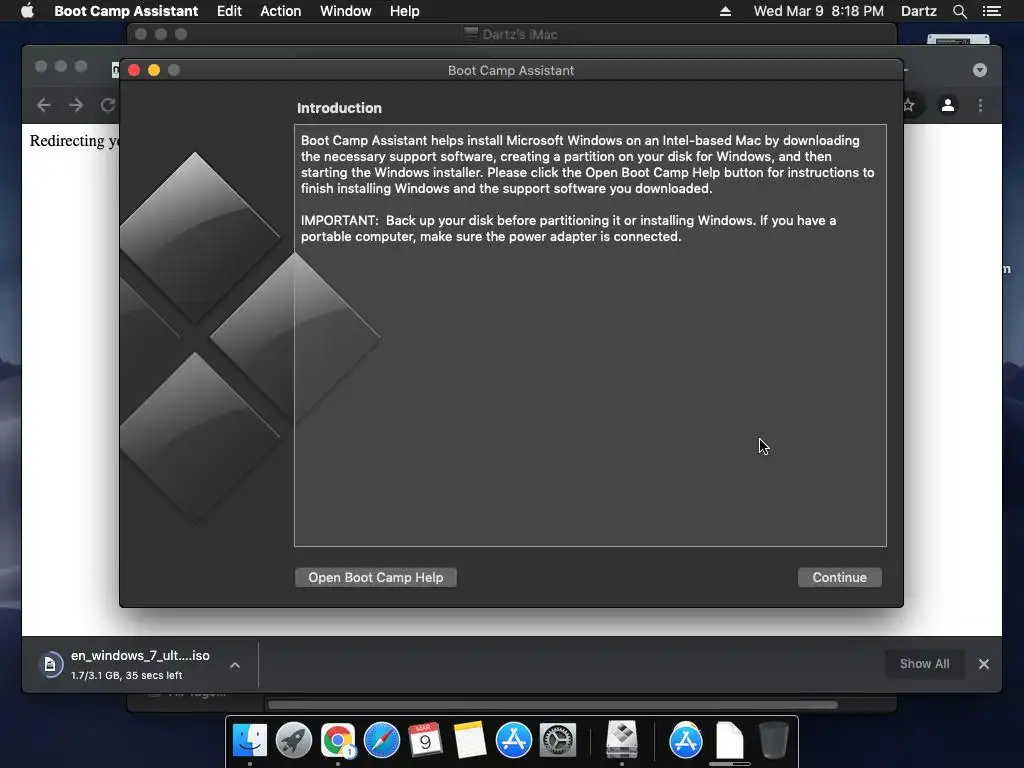Open the Applications folder stack in Dock

[685, 740]
